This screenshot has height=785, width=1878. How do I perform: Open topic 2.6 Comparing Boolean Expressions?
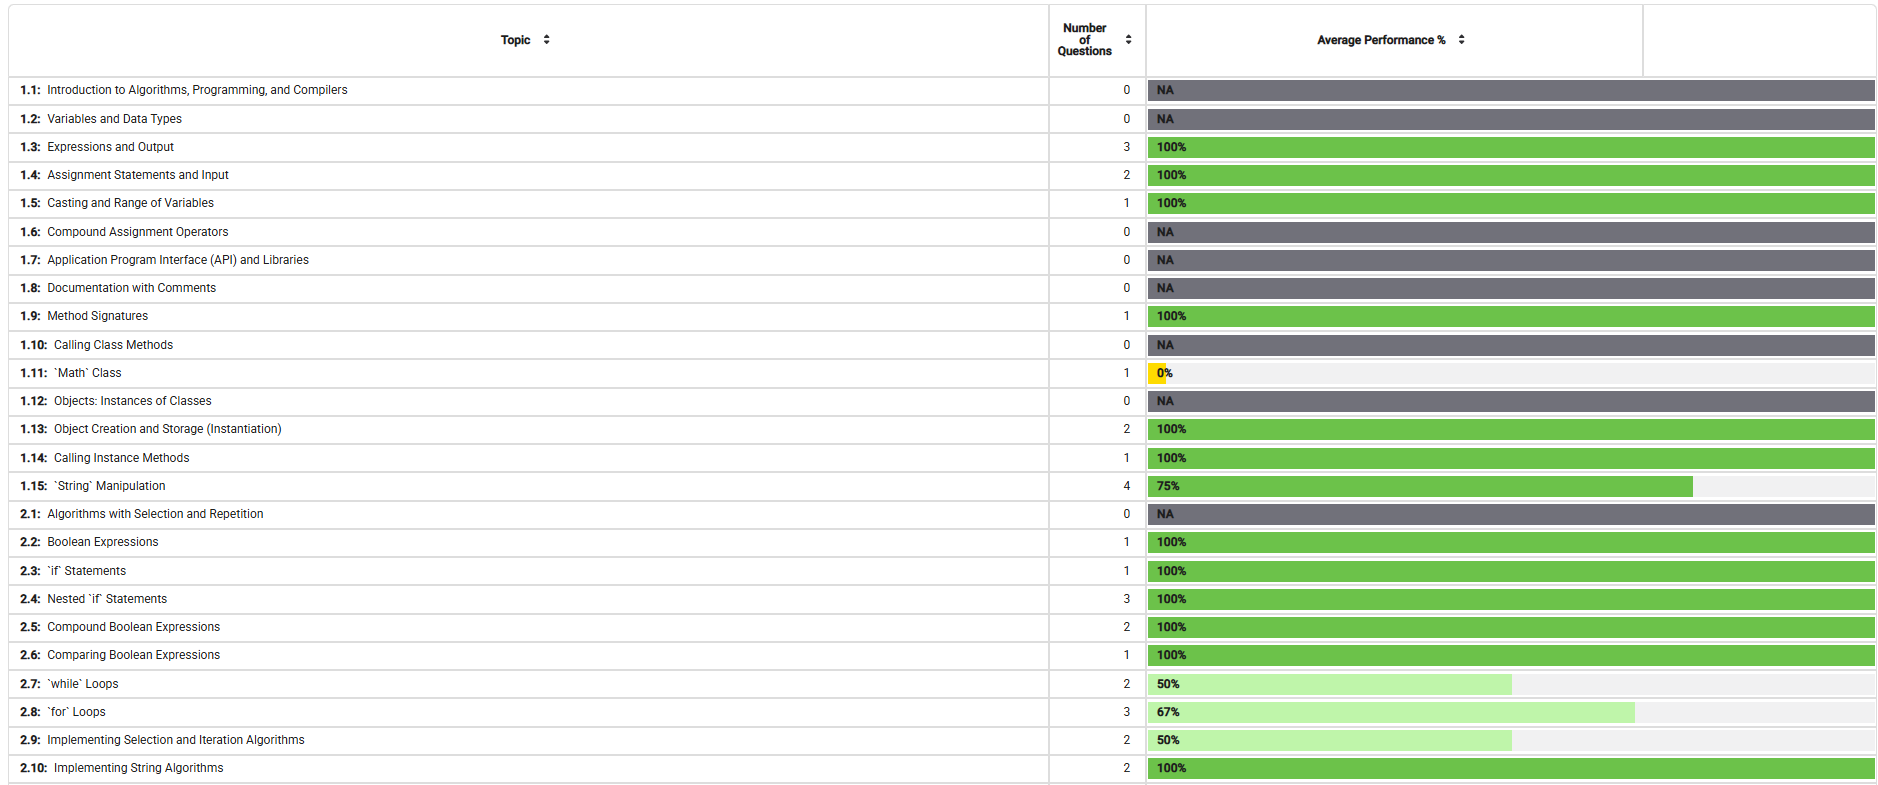point(133,655)
